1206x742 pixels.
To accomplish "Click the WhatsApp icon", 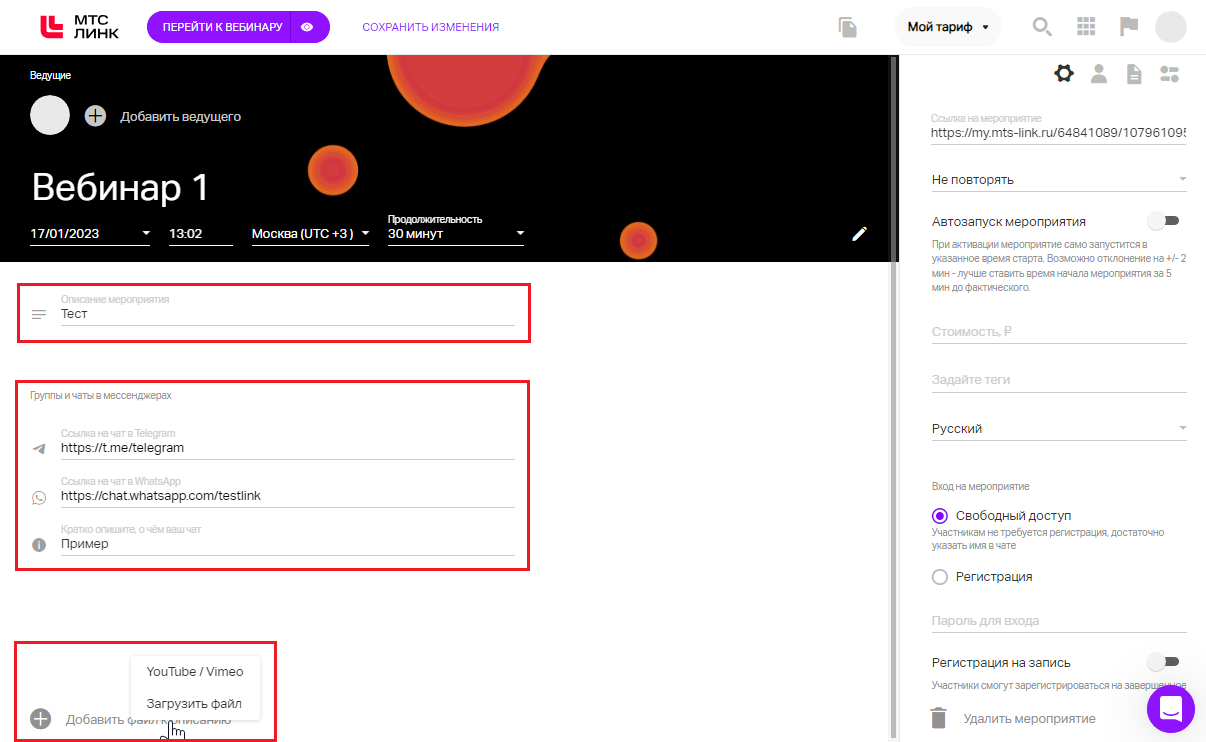I will click(39, 497).
